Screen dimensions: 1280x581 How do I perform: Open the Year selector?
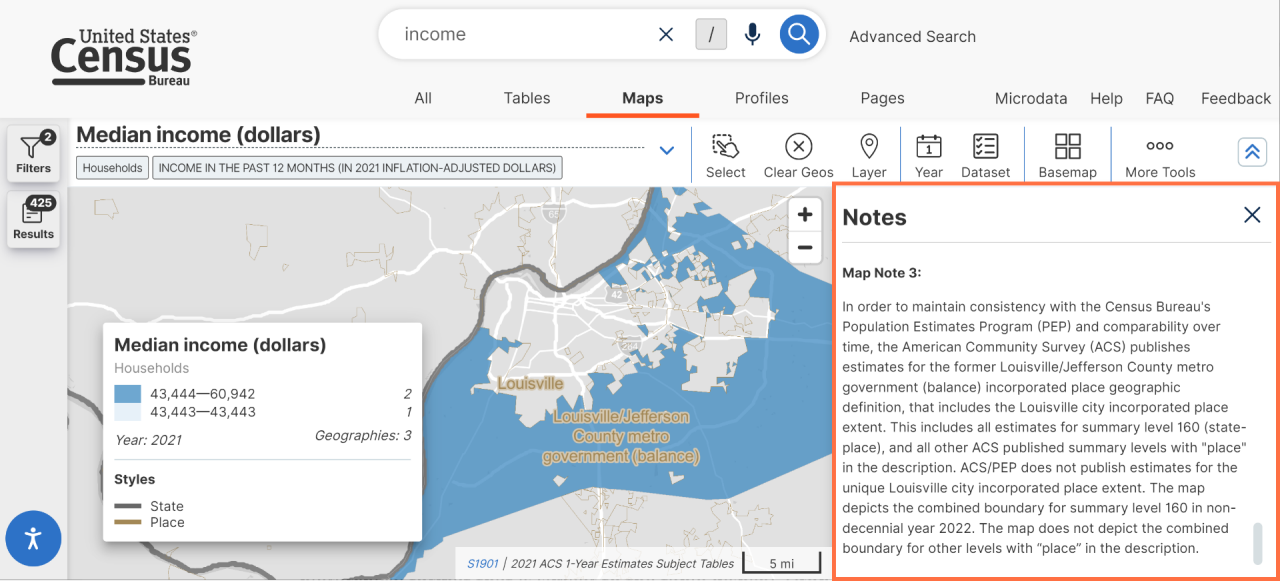[929, 156]
